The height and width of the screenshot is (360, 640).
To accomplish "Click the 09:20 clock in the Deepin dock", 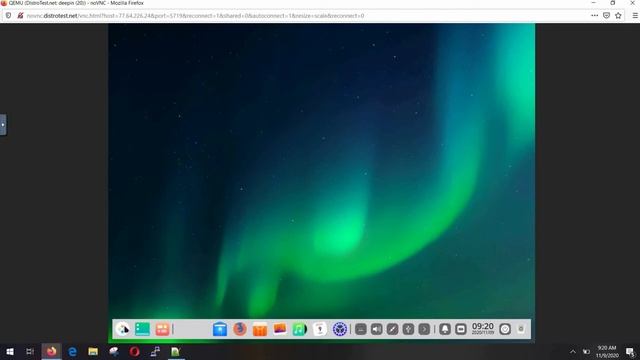I will point(483,329).
